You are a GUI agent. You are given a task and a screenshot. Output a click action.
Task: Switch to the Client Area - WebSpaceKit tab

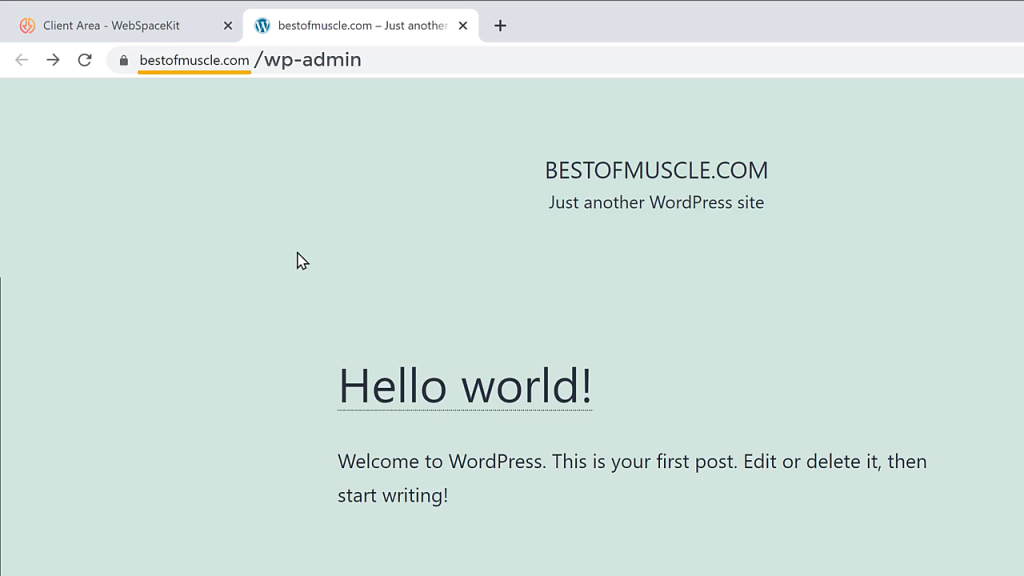point(121,25)
